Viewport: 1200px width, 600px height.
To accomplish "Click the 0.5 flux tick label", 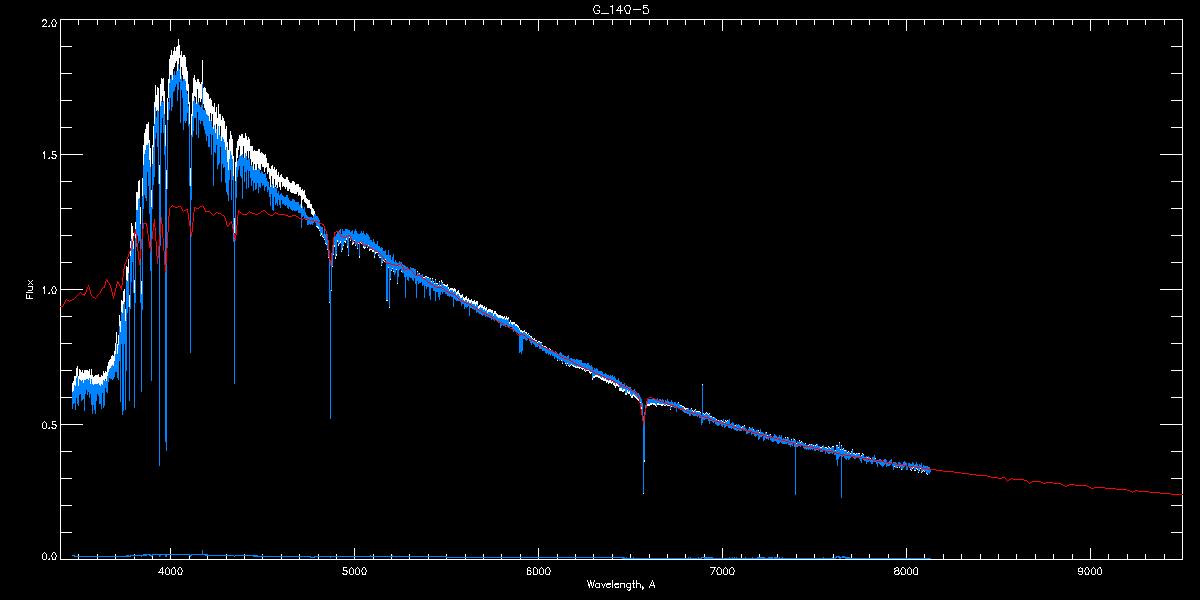I will point(48,424).
